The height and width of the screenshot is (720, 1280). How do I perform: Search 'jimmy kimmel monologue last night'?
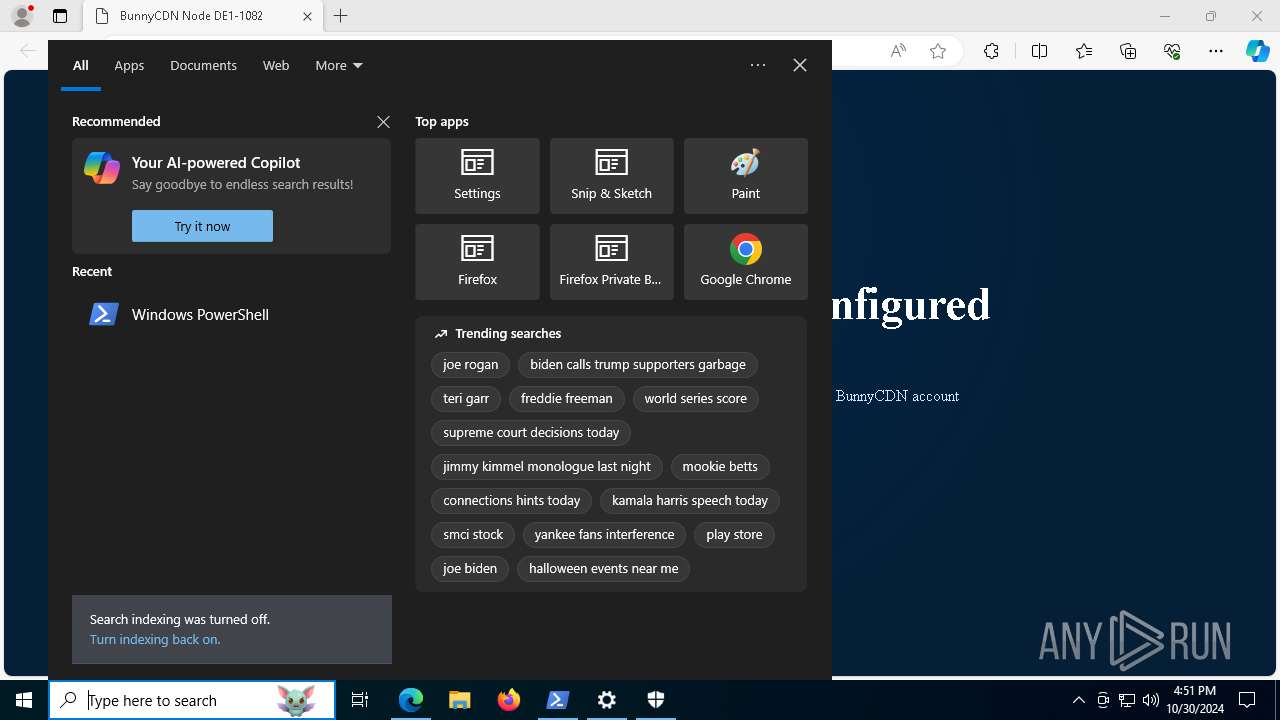coord(547,467)
